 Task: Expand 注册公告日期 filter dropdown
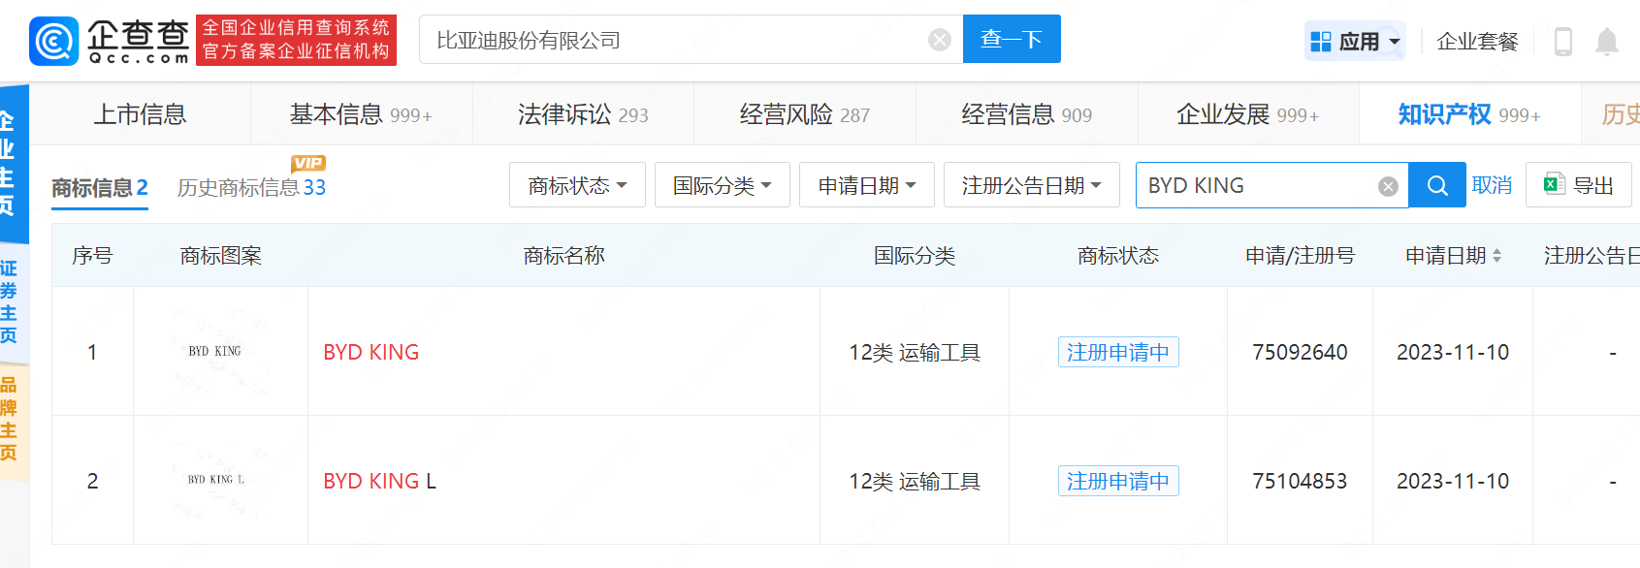point(1032,185)
